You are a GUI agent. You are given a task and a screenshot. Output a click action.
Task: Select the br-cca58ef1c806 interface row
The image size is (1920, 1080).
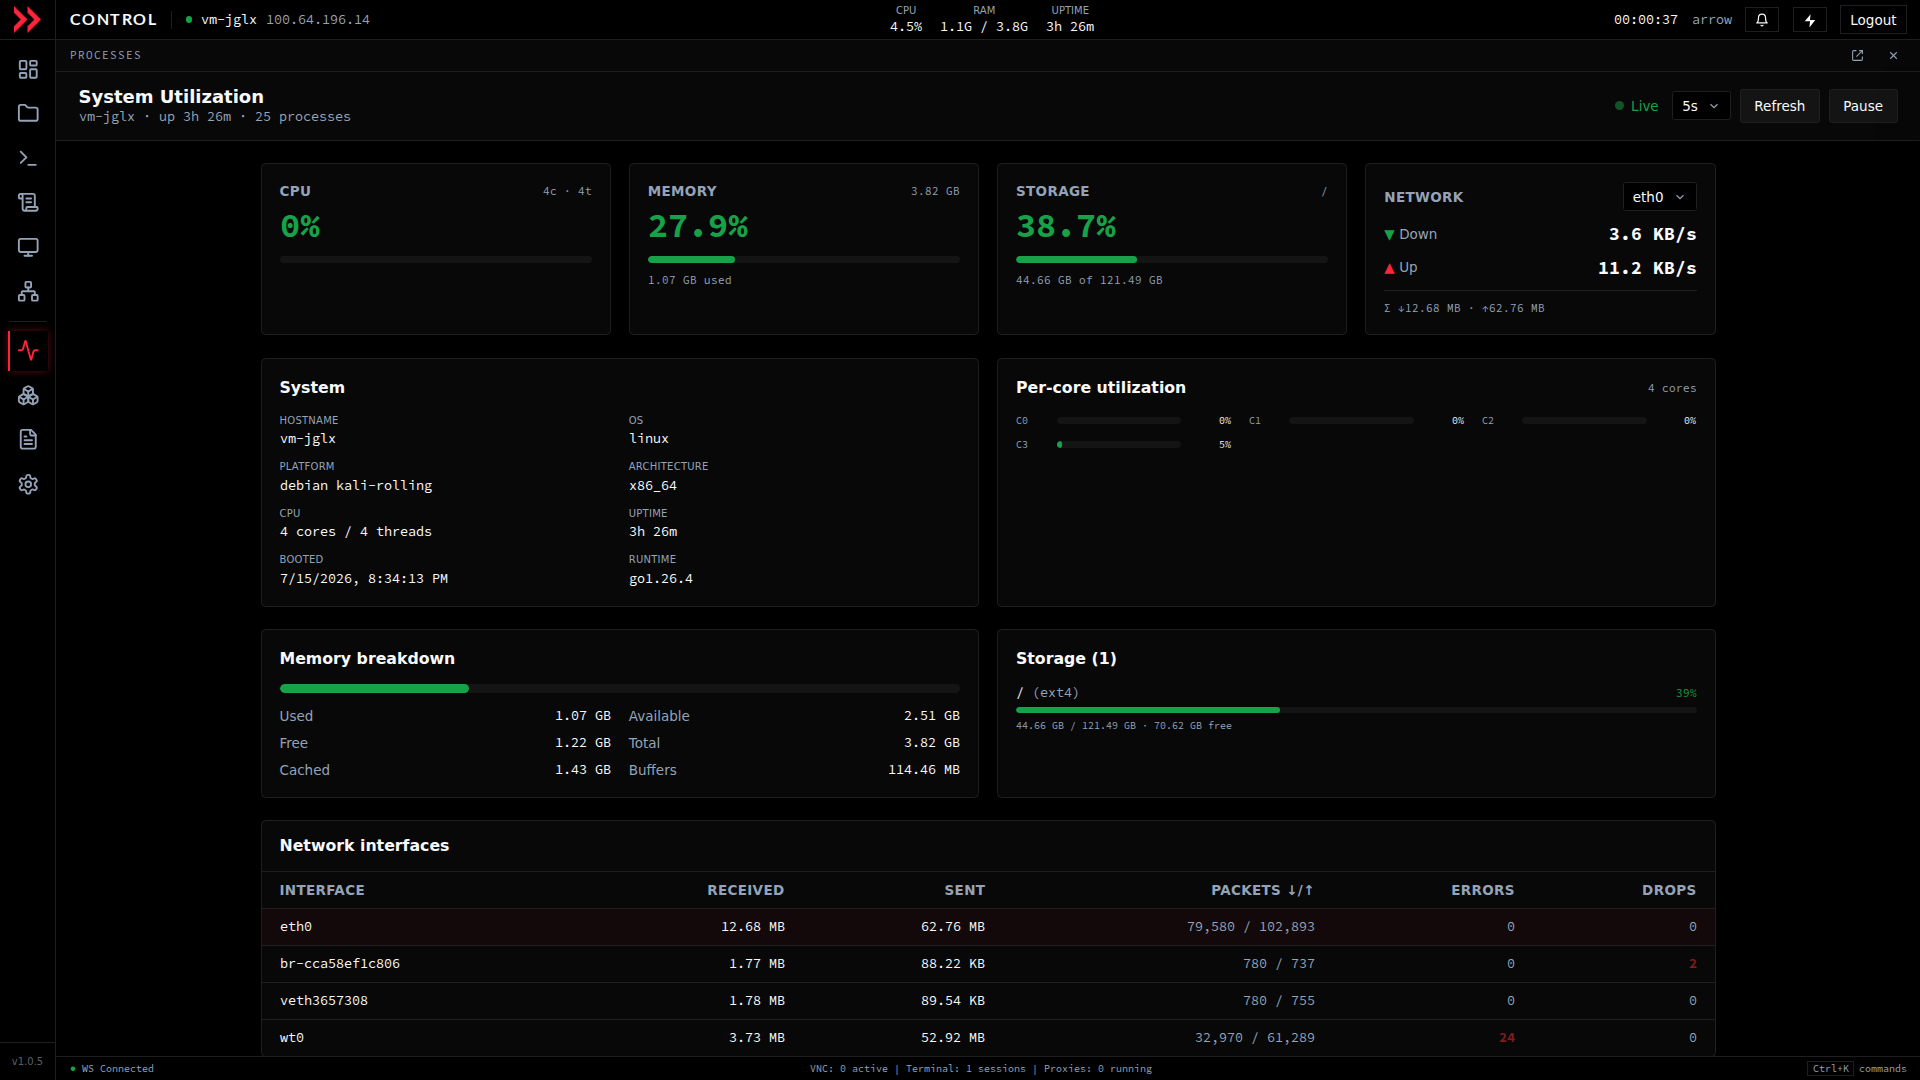pos(988,964)
